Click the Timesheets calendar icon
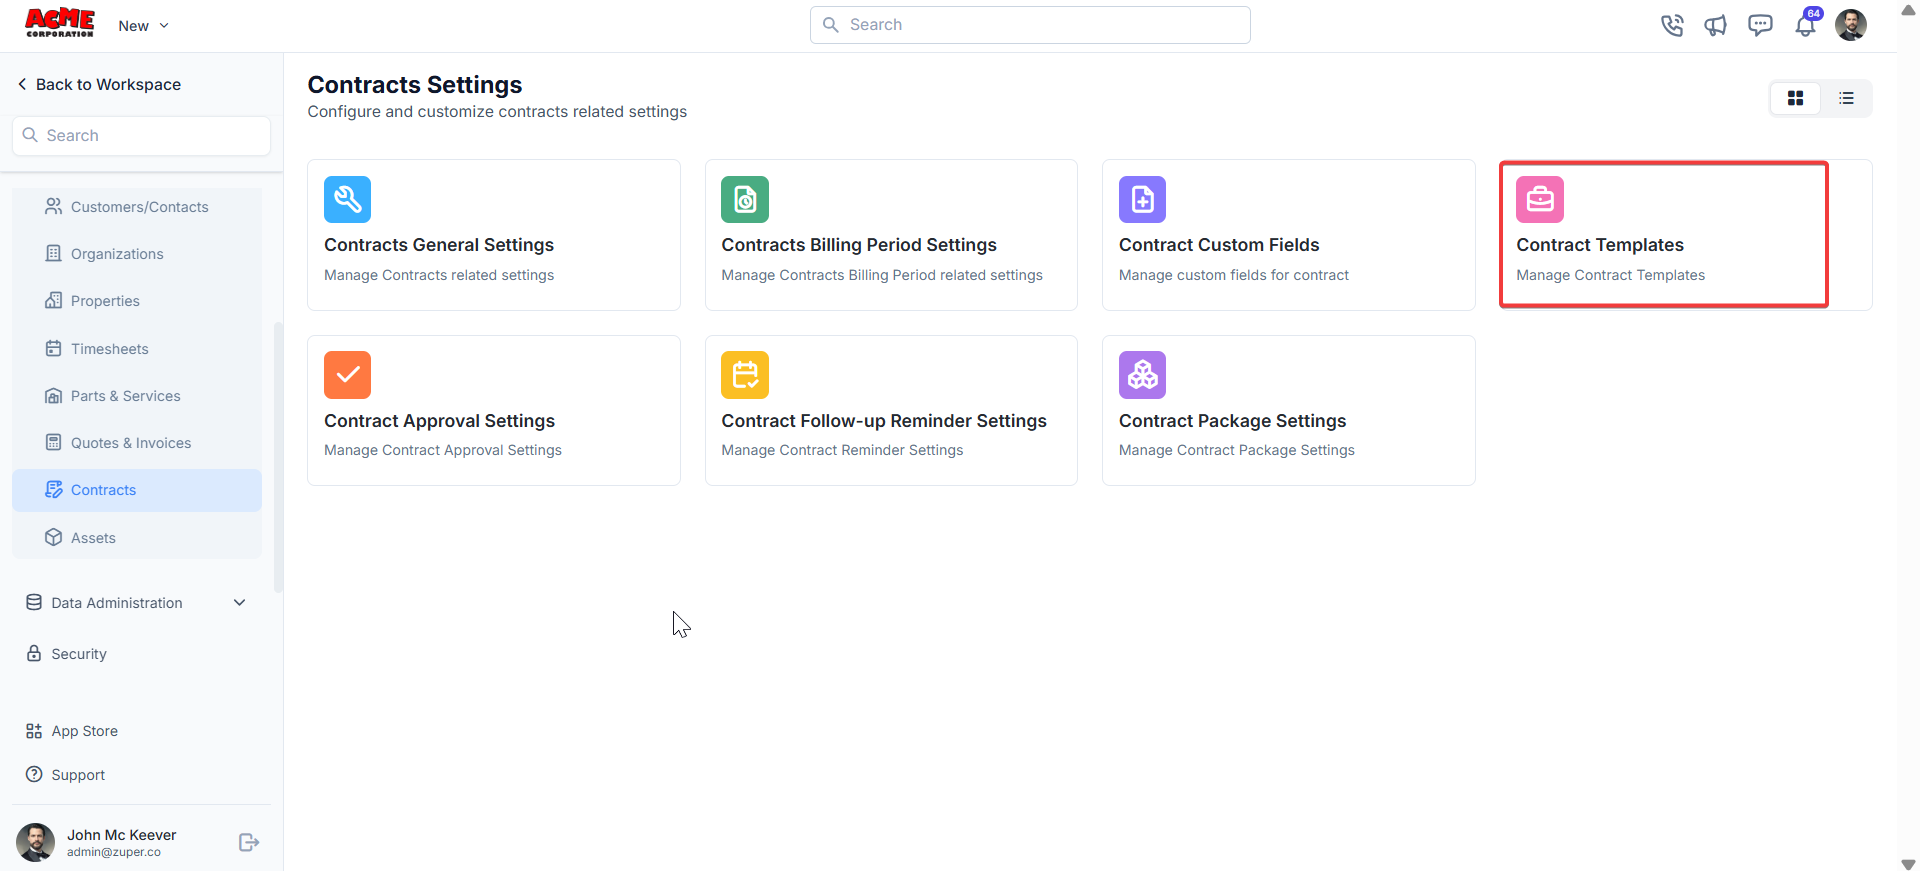Viewport: 1920px width, 871px height. 54,348
